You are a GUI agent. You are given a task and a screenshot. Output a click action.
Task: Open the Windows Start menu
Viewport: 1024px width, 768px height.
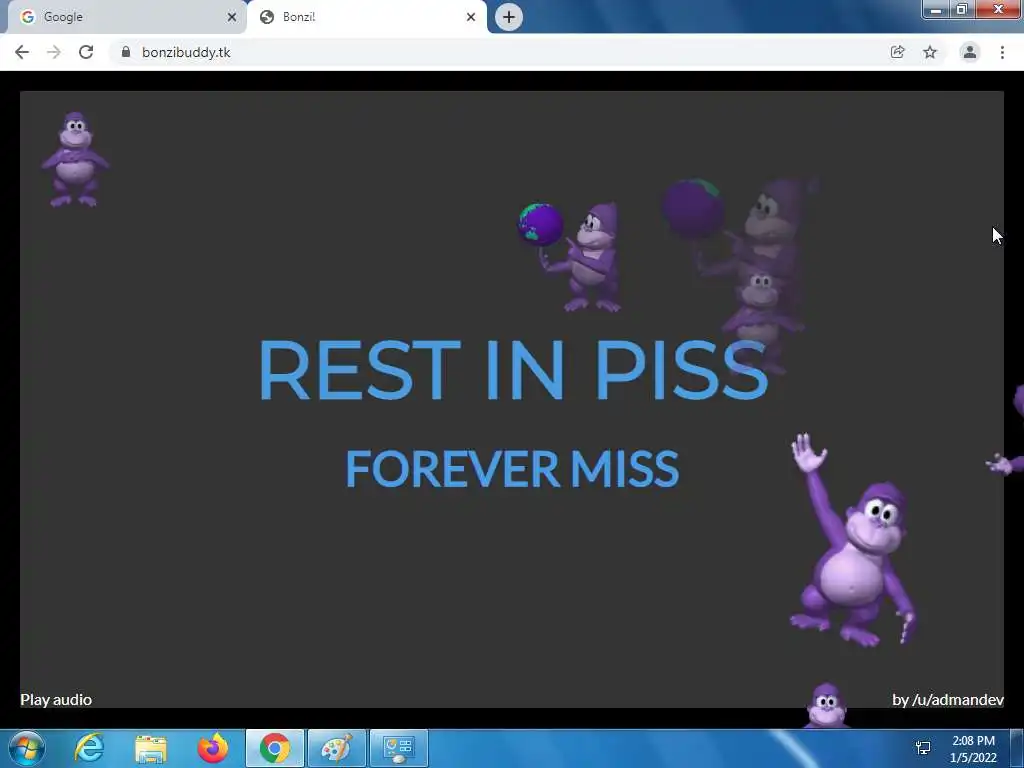[26, 748]
